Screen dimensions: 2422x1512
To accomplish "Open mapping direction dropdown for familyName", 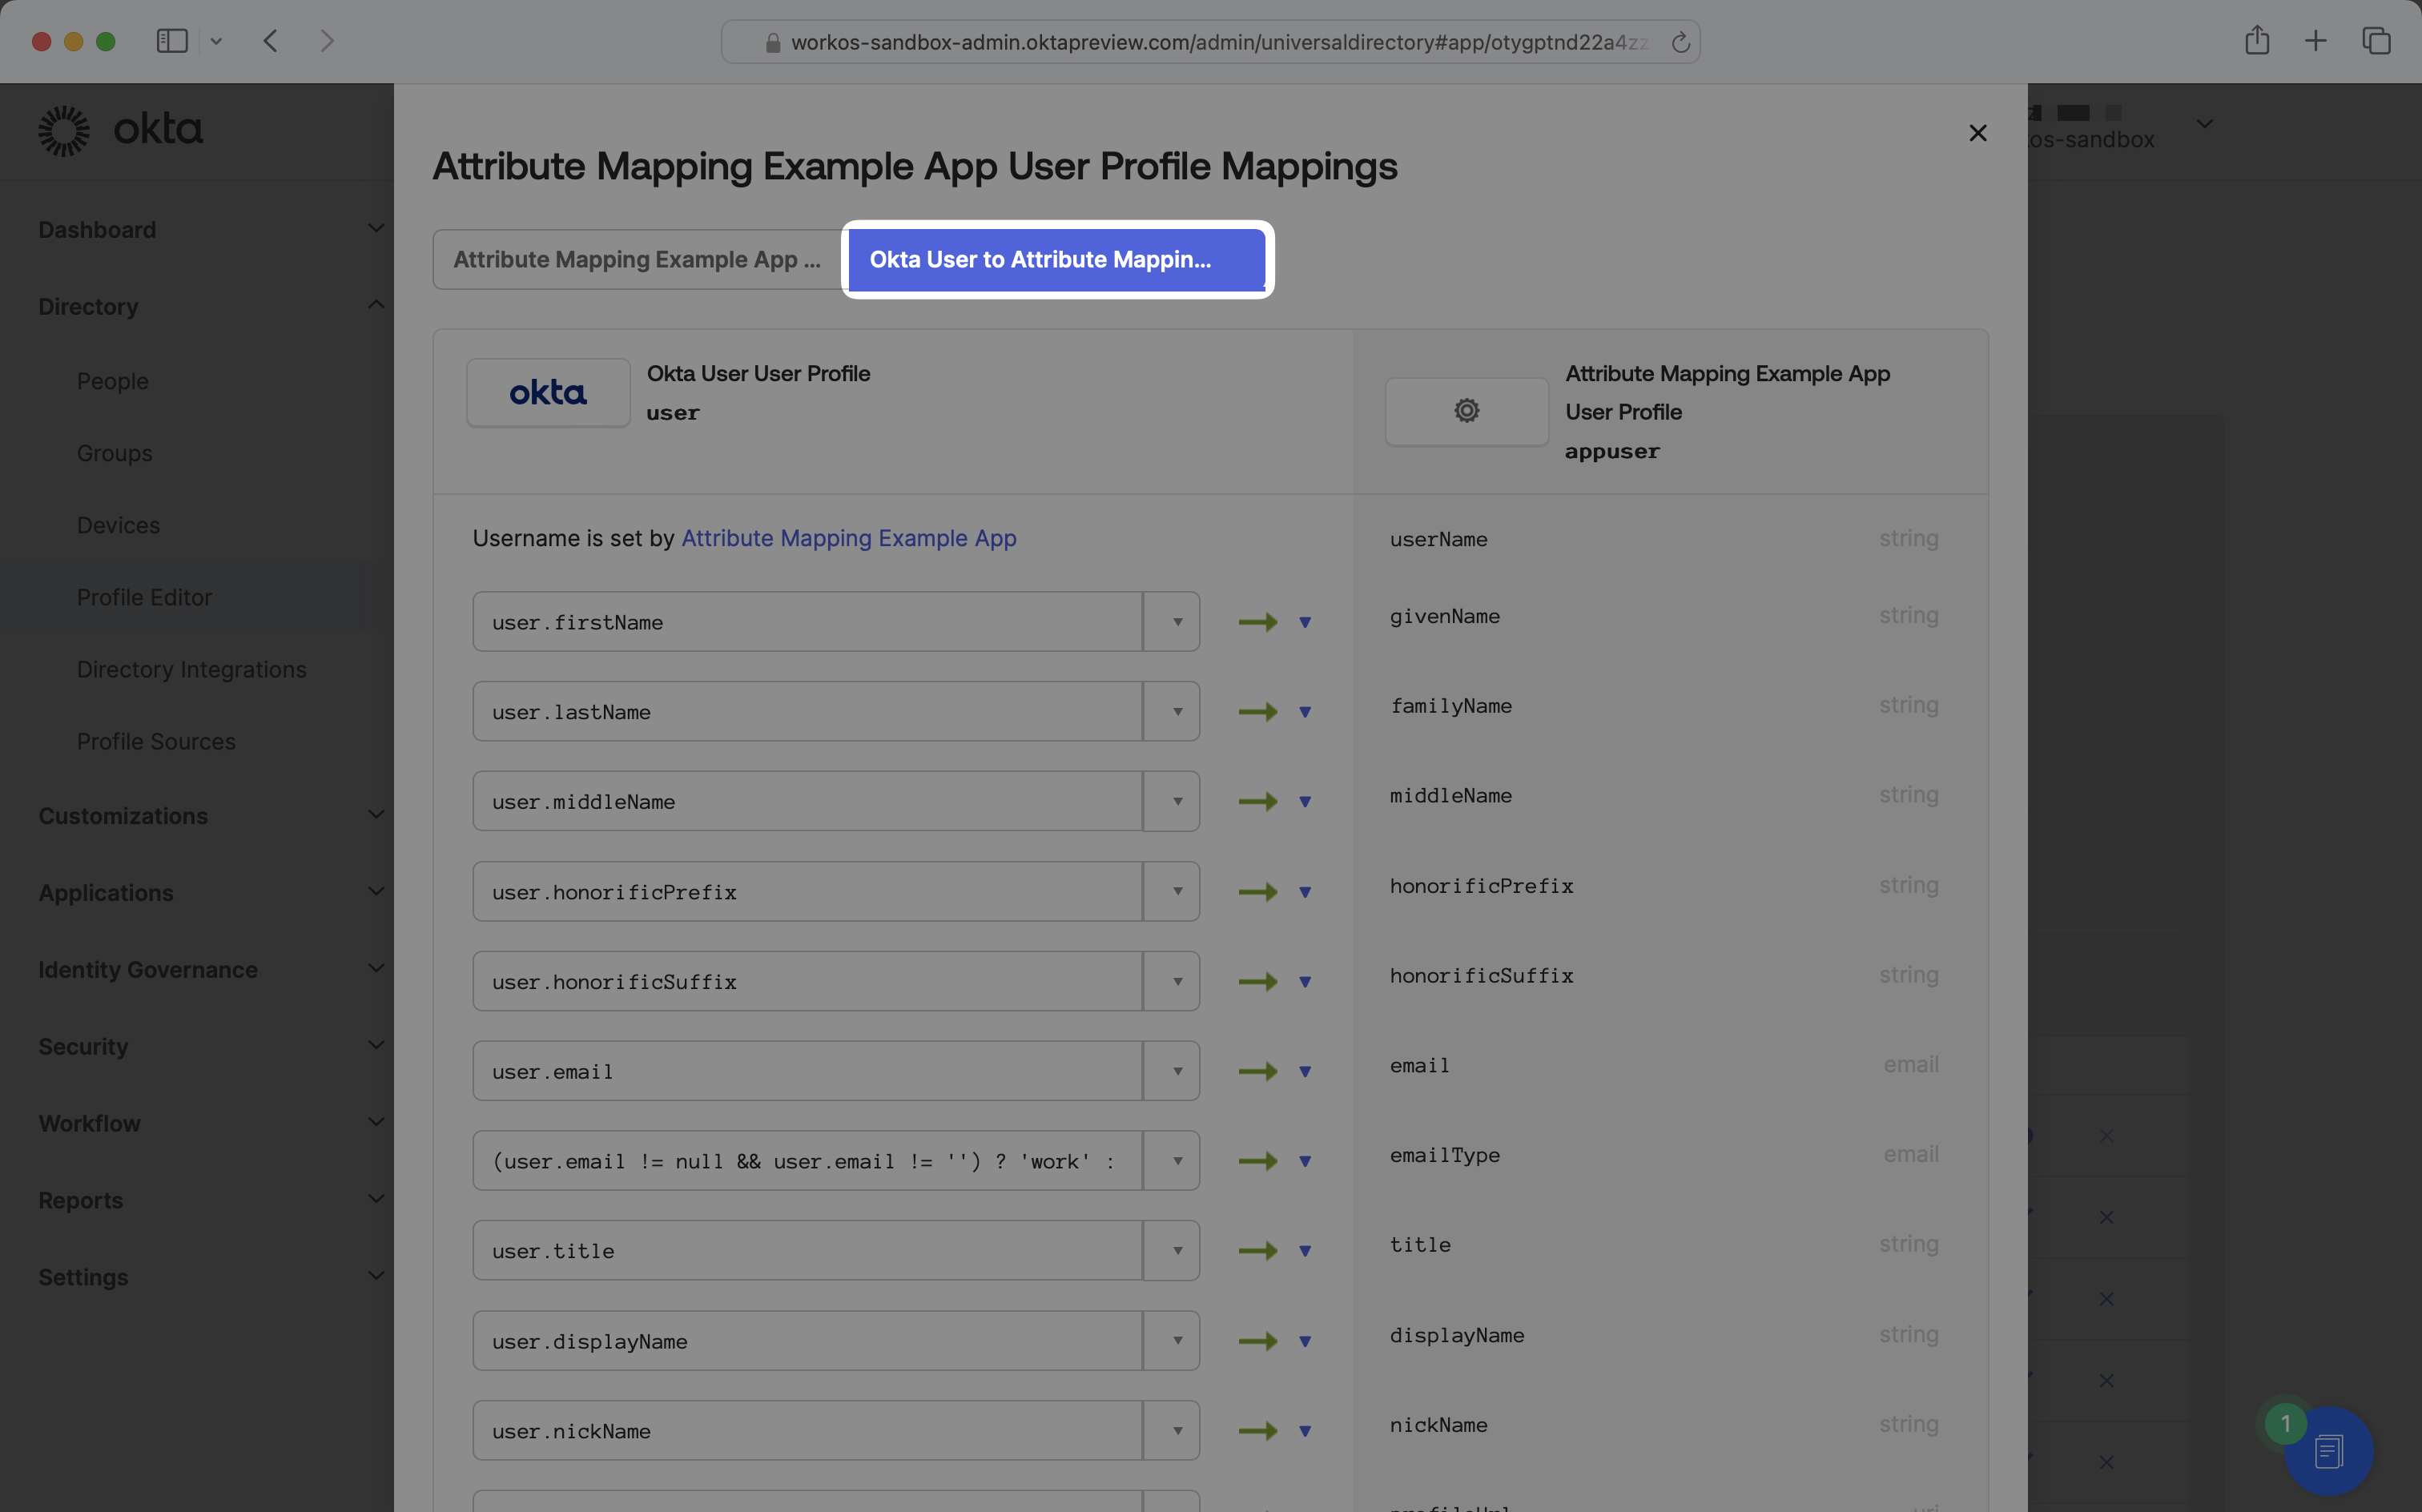I will (1304, 712).
